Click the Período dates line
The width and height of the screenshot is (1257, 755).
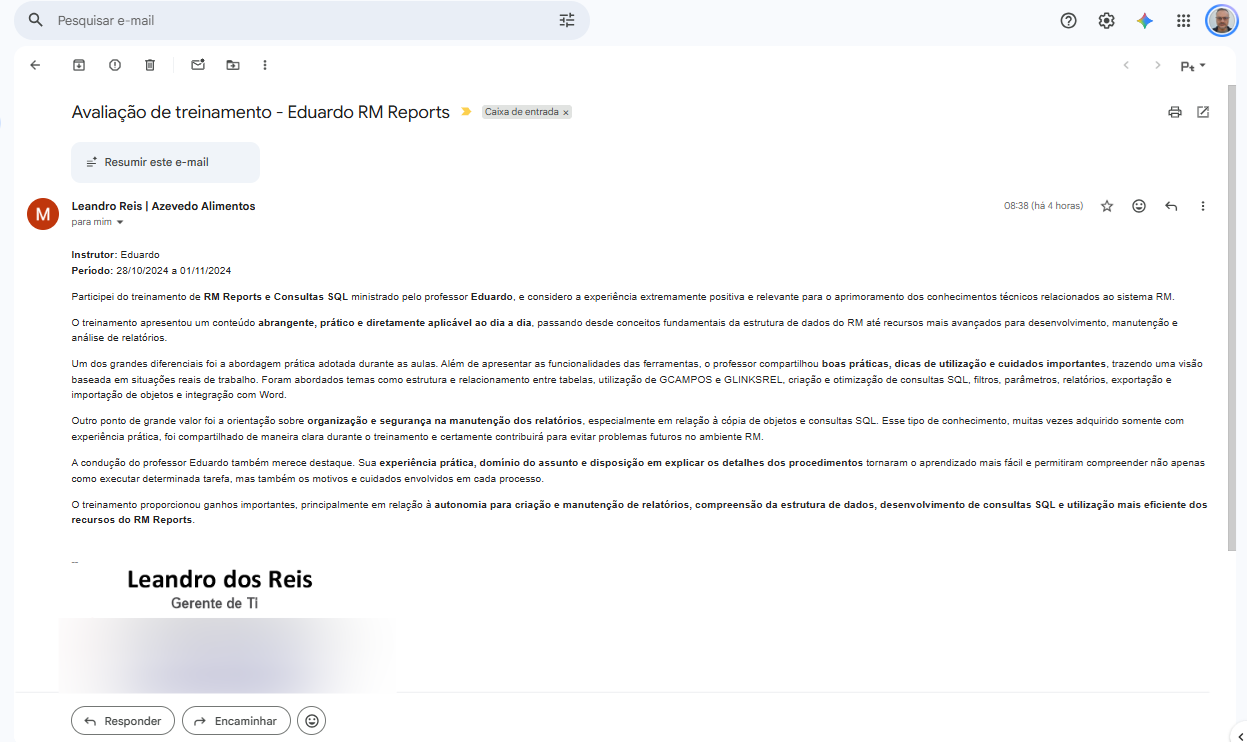click(x=152, y=270)
